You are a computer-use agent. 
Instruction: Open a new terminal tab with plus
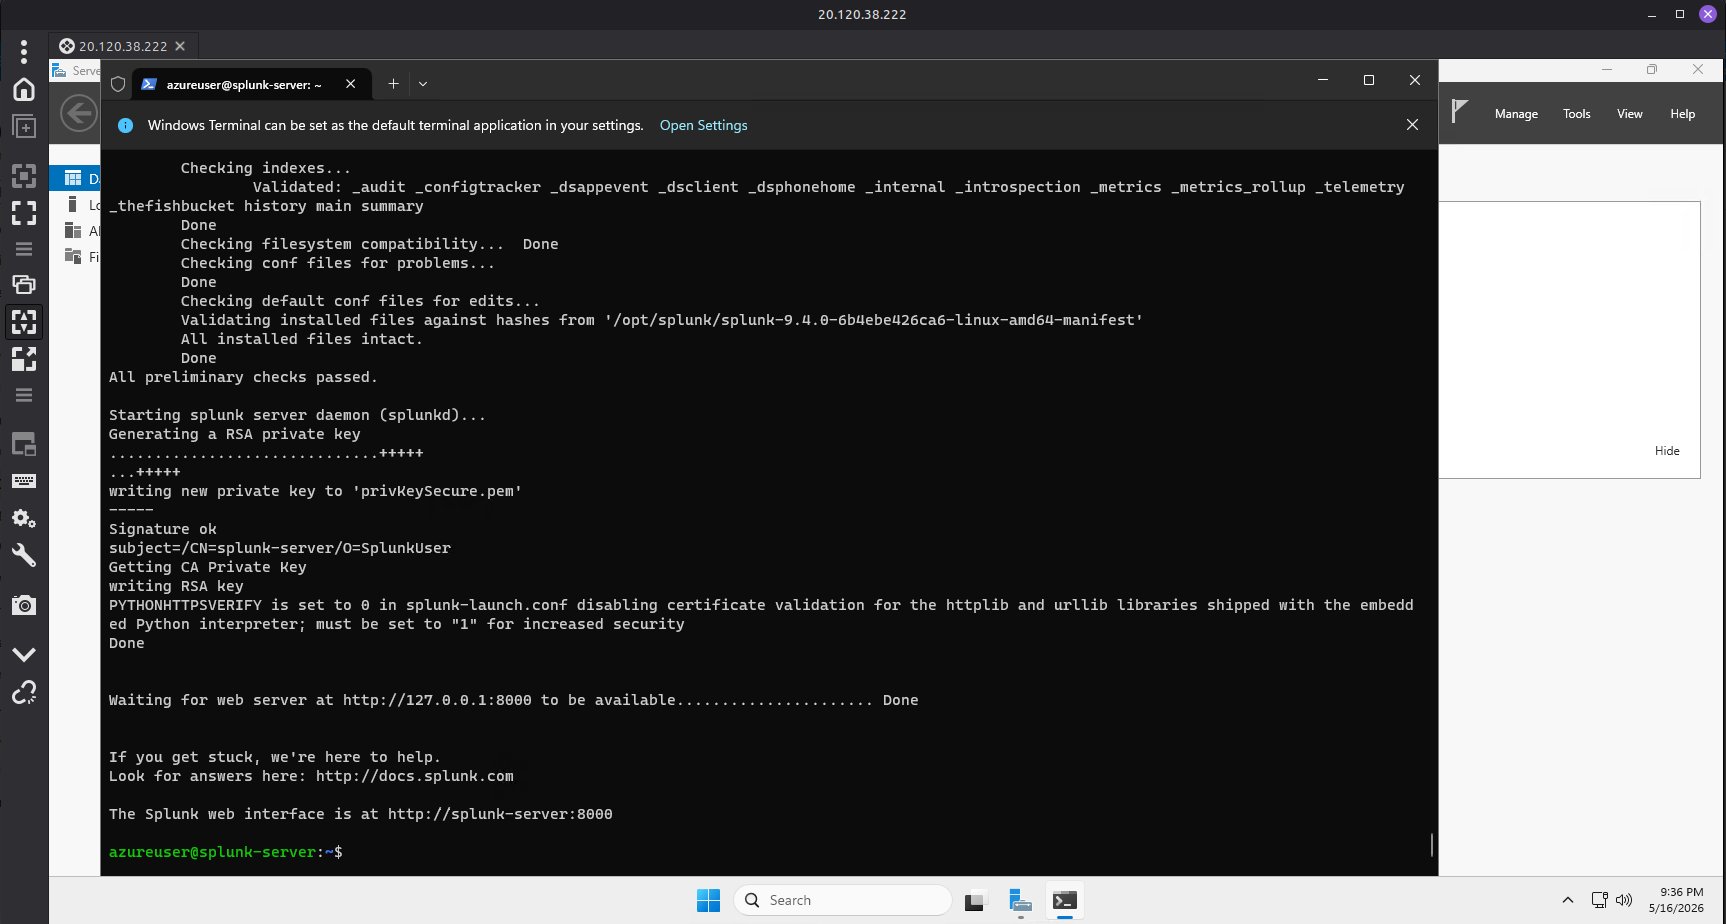tap(393, 84)
